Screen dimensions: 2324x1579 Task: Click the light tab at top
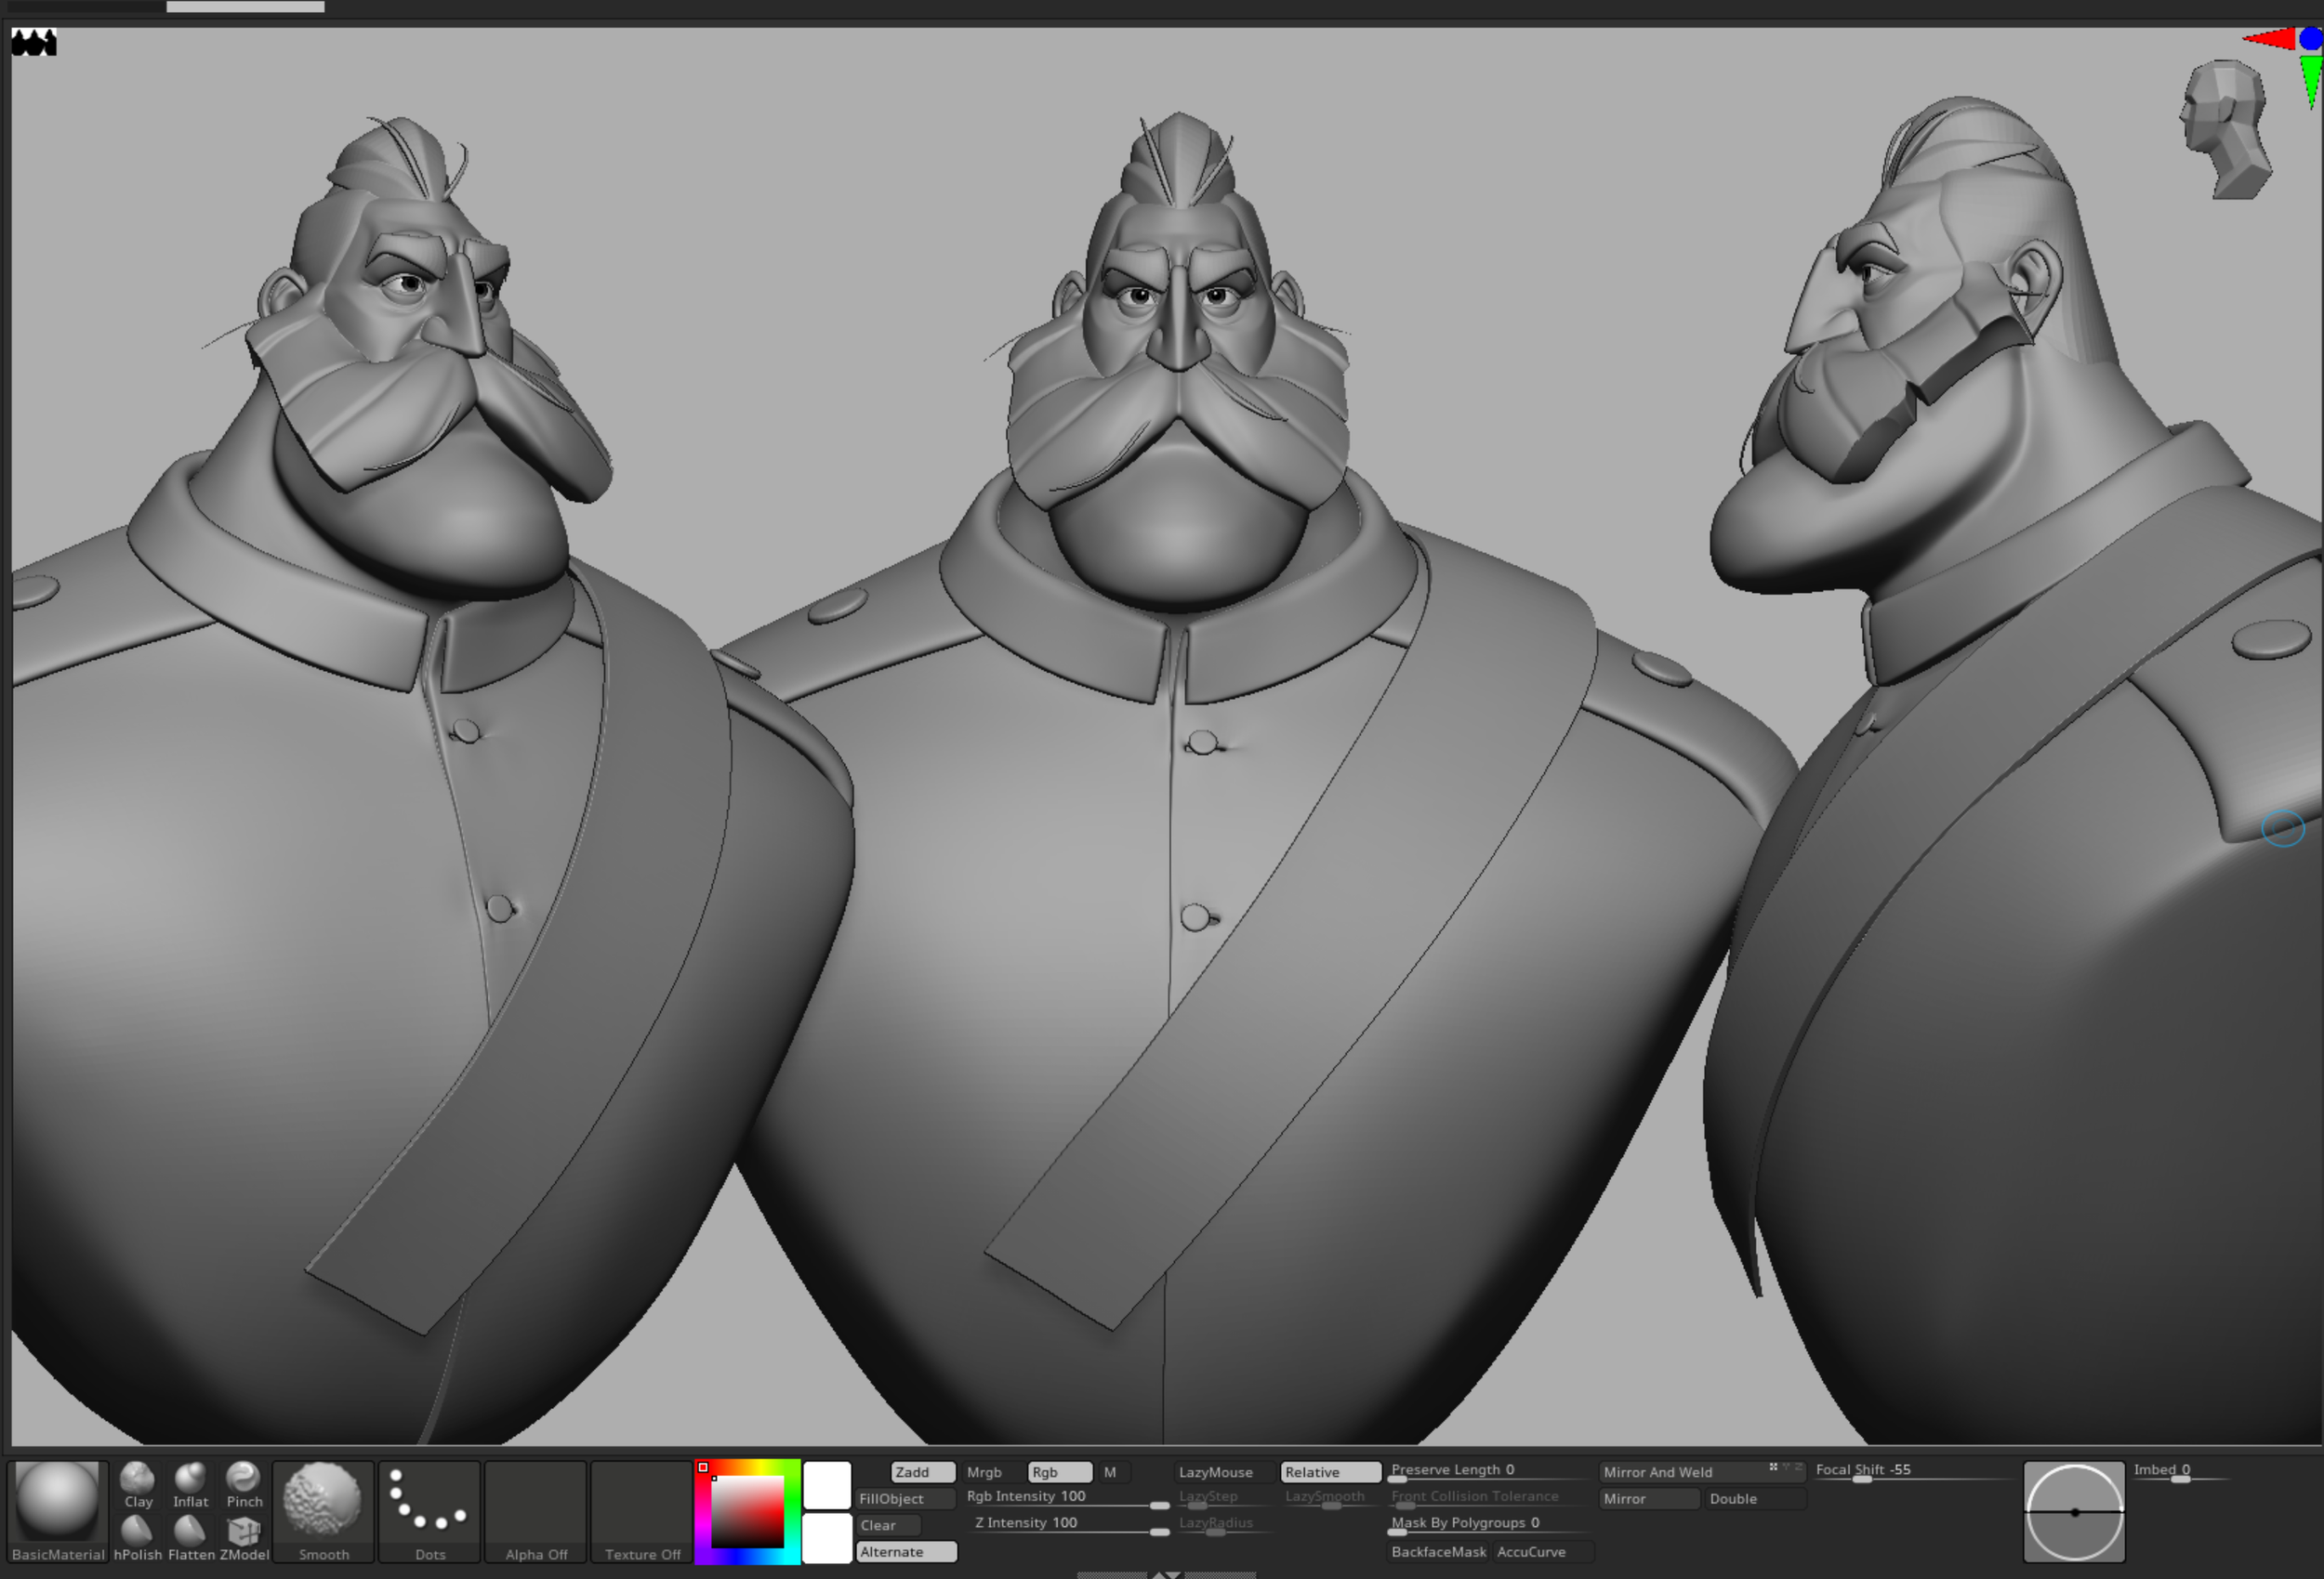point(245,6)
